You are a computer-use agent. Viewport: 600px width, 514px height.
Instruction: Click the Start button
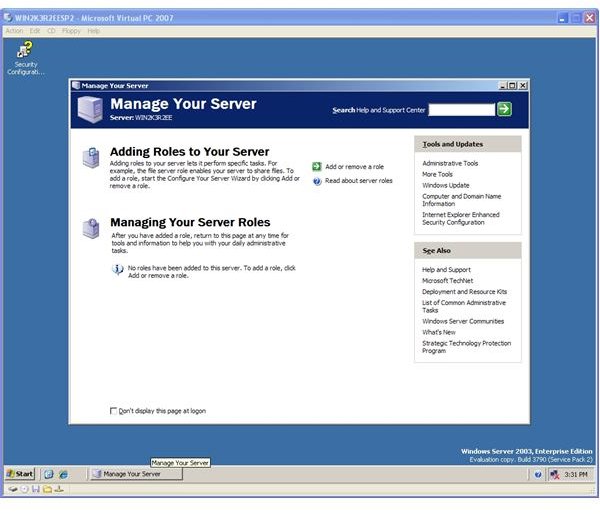pyautogui.click(x=20, y=474)
